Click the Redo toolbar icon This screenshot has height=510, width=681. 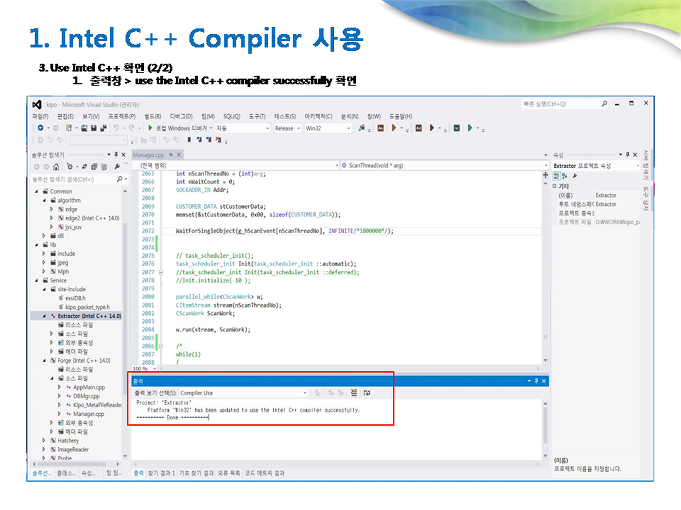coord(132,128)
